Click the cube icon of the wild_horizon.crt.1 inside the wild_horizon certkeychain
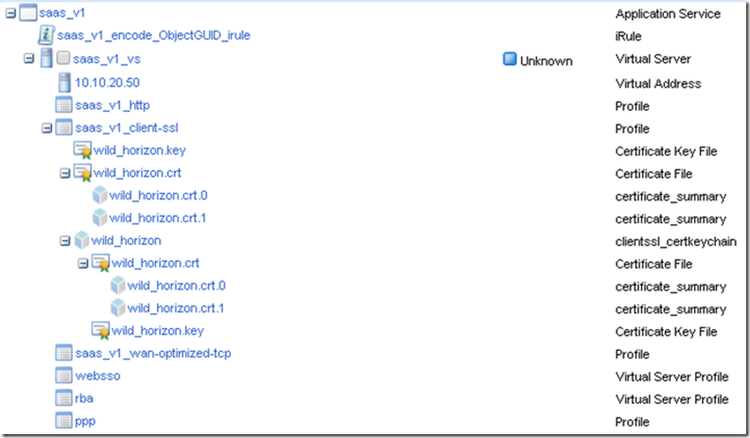This screenshot has height=438, width=750. (118, 308)
